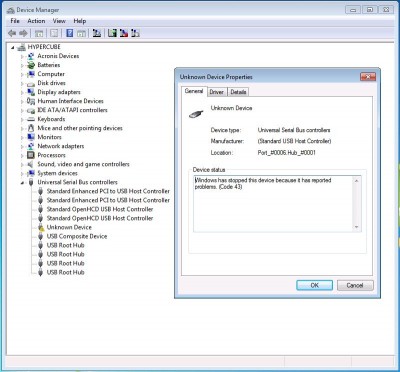Select the General tab
400x372 pixels.
(194, 91)
